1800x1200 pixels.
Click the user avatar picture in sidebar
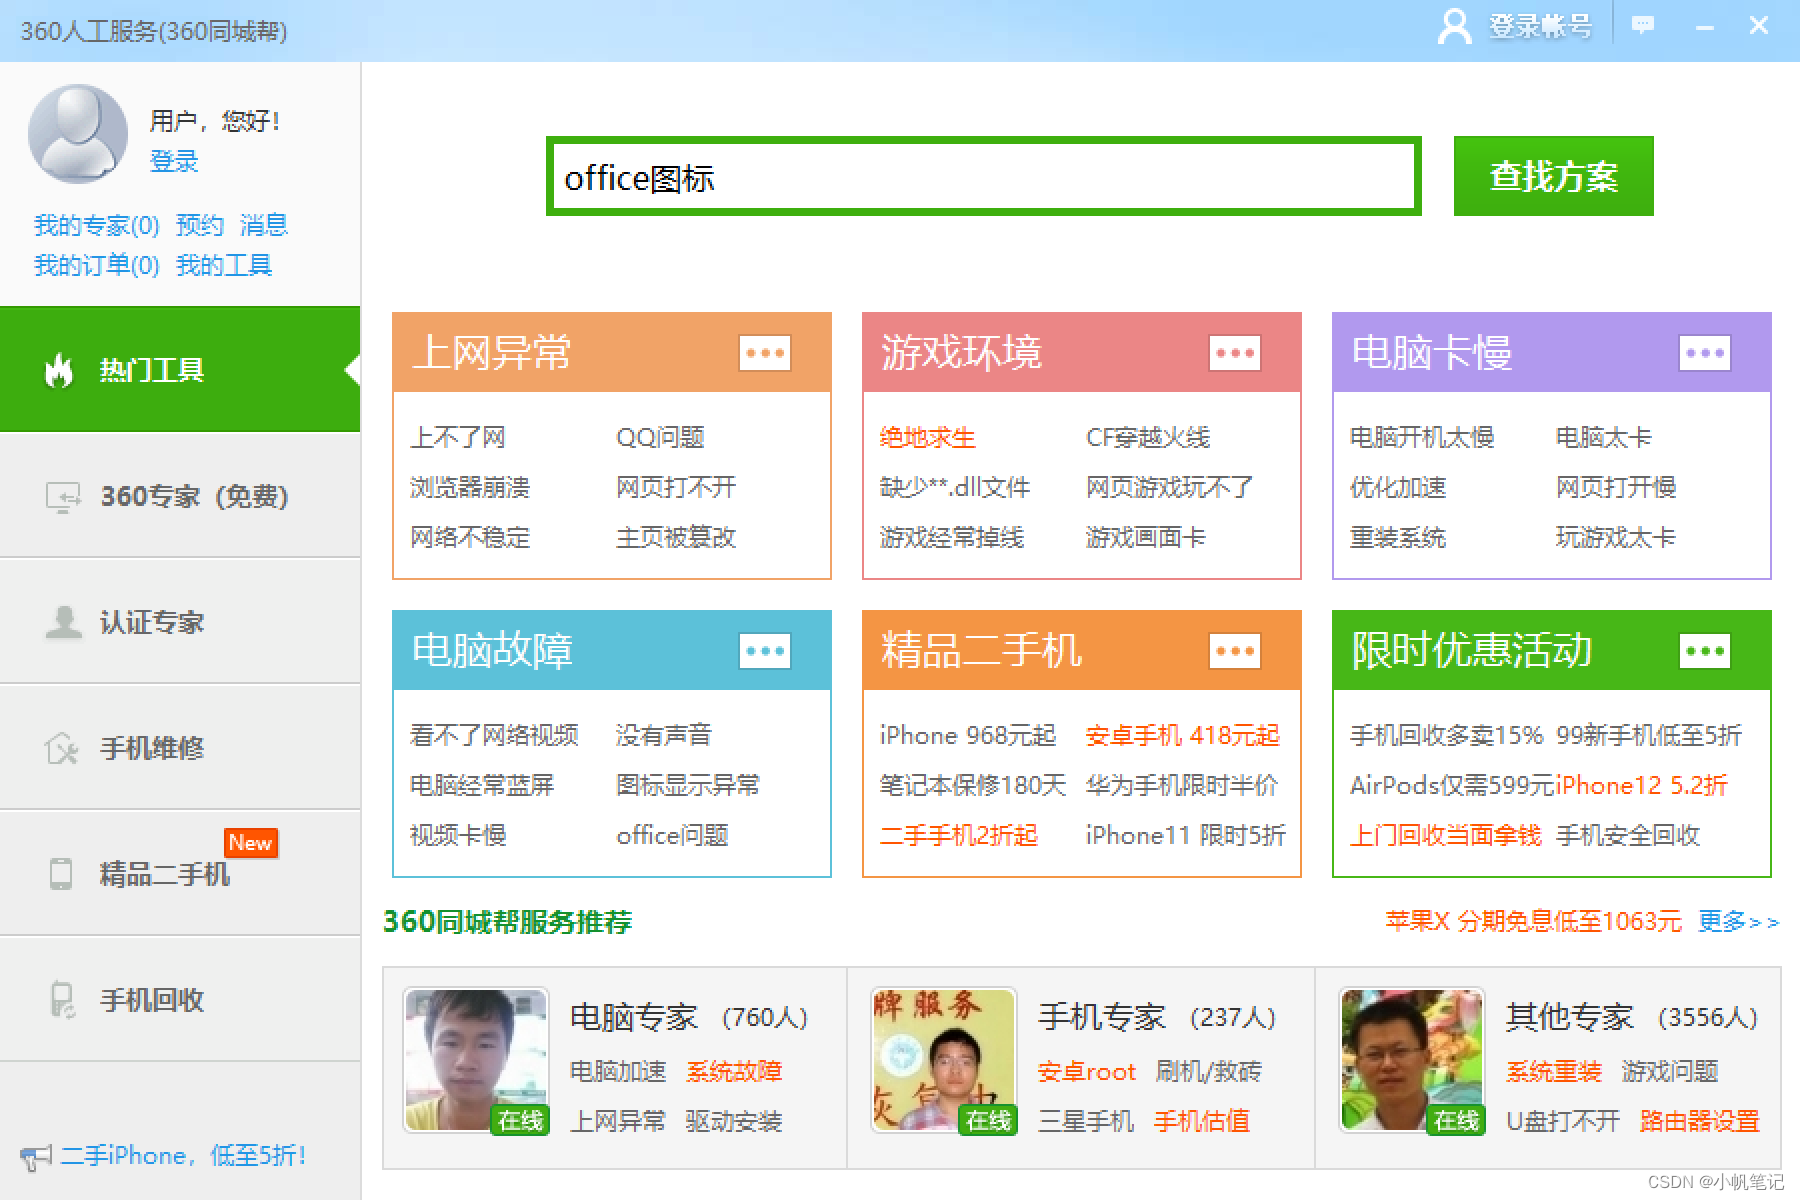pyautogui.click(x=78, y=134)
